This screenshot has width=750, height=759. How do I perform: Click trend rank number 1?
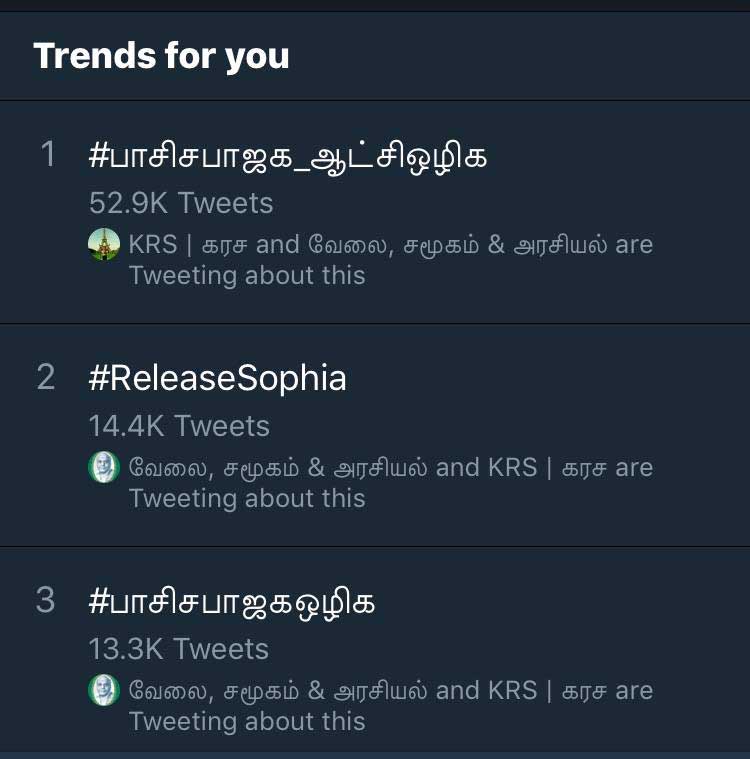[x=48, y=154]
